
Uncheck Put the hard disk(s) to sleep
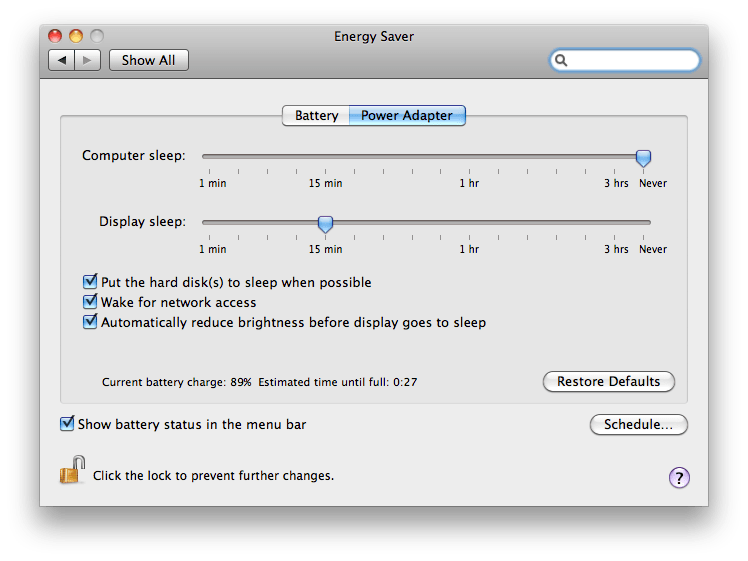(x=90, y=281)
